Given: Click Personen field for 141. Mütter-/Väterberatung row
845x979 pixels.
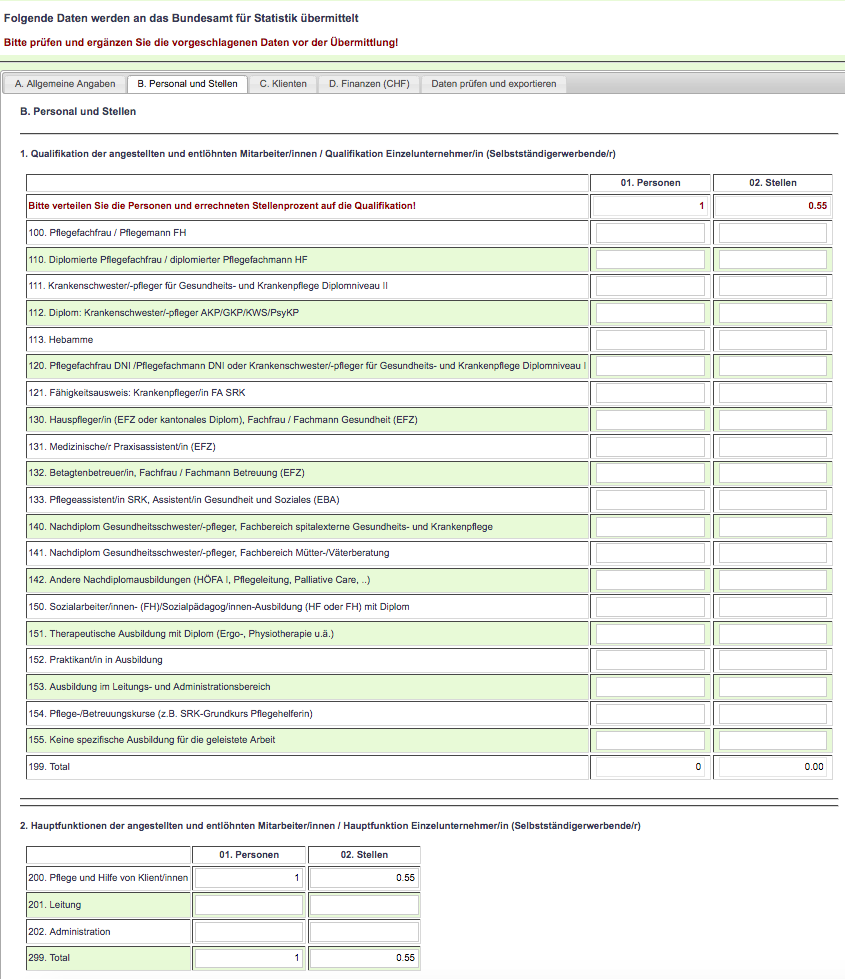Looking at the screenshot, I should pyautogui.click(x=650, y=553).
